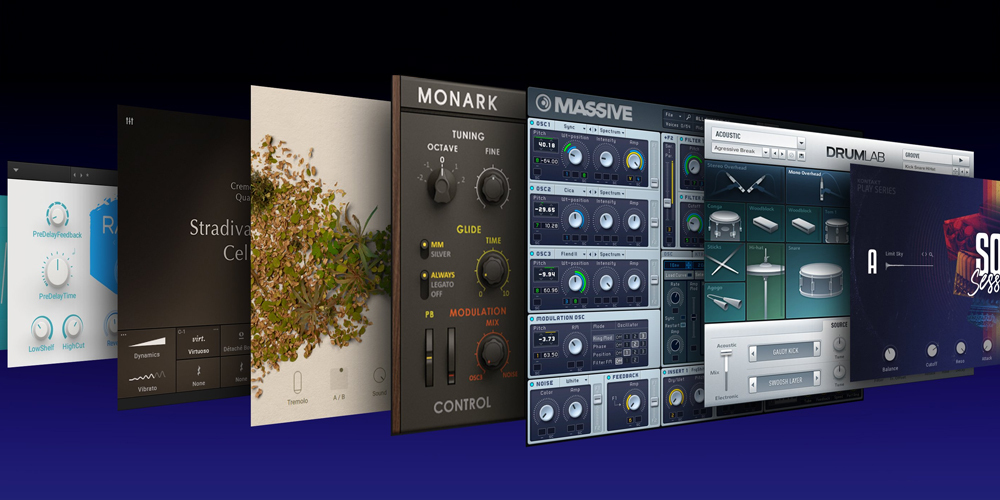This screenshot has width=1000, height=500.
Task: Click the Cutoff knob in Play Series
Action: 932,349
